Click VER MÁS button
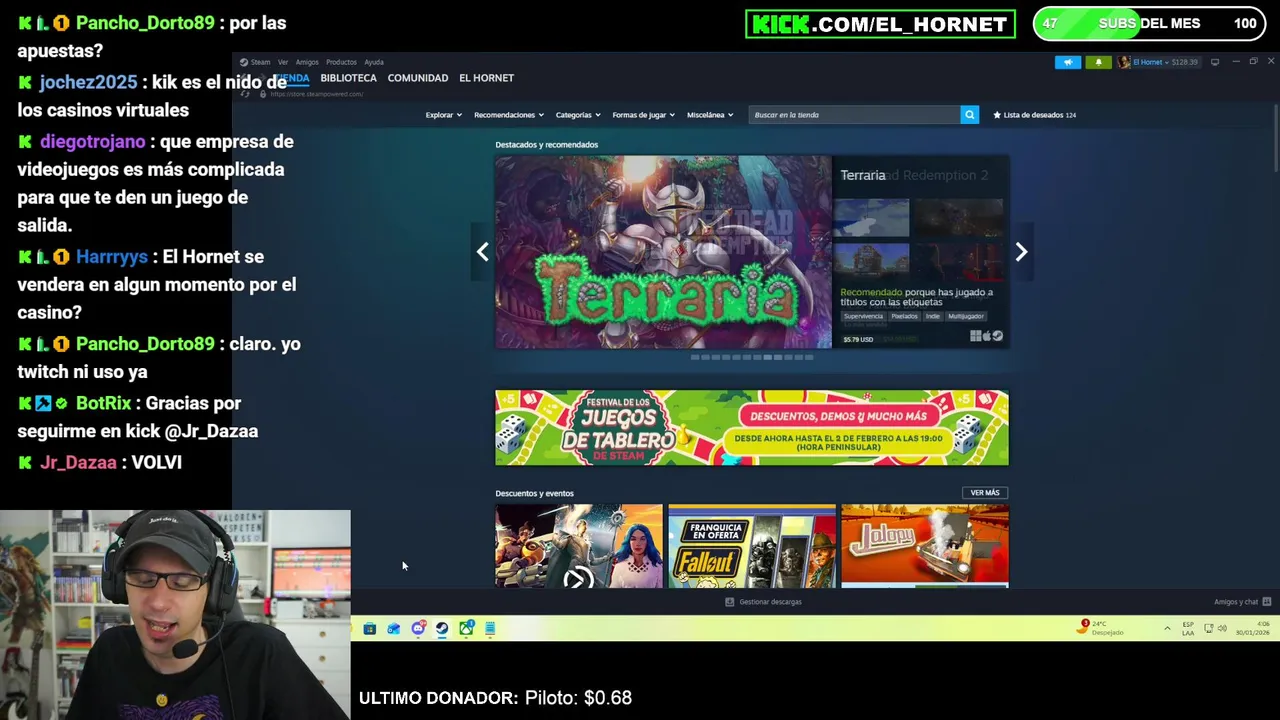The height and width of the screenshot is (720, 1280). [985, 493]
